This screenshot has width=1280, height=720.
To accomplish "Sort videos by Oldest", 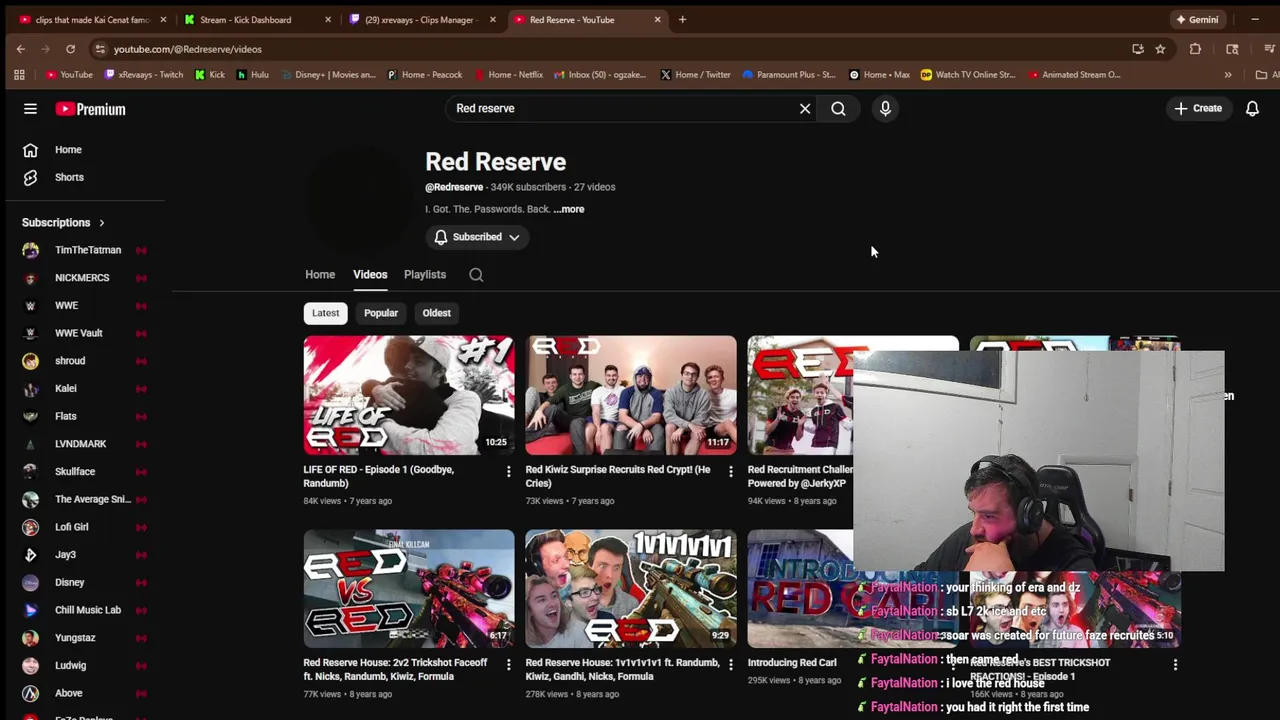I will 436,313.
